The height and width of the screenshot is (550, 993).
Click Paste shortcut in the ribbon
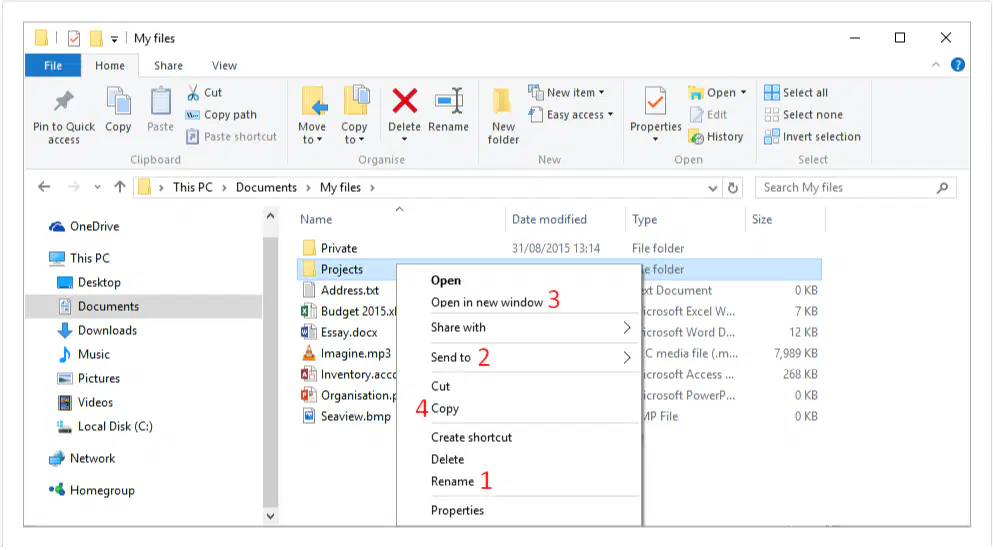coord(232,136)
